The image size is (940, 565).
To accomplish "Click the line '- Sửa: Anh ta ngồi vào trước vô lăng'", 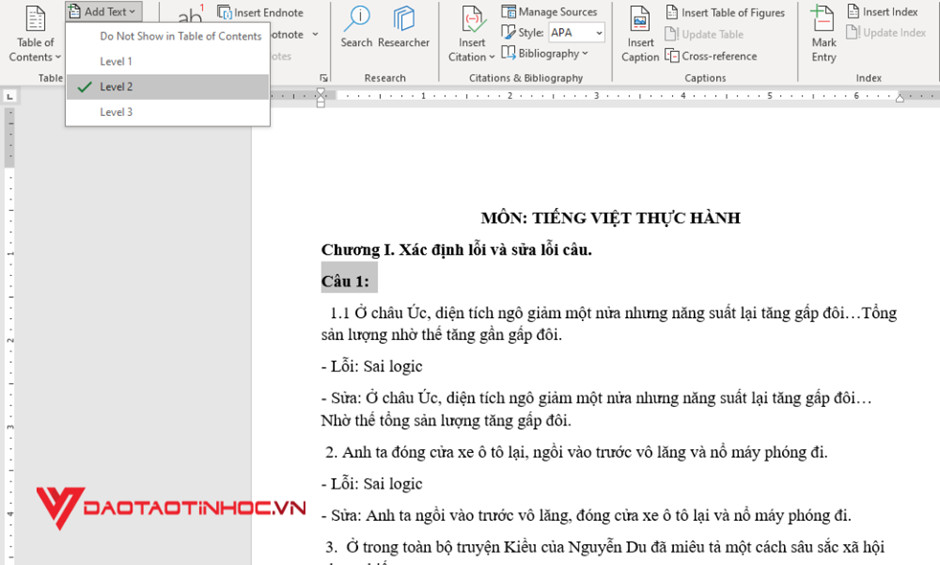I will point(586,515).
